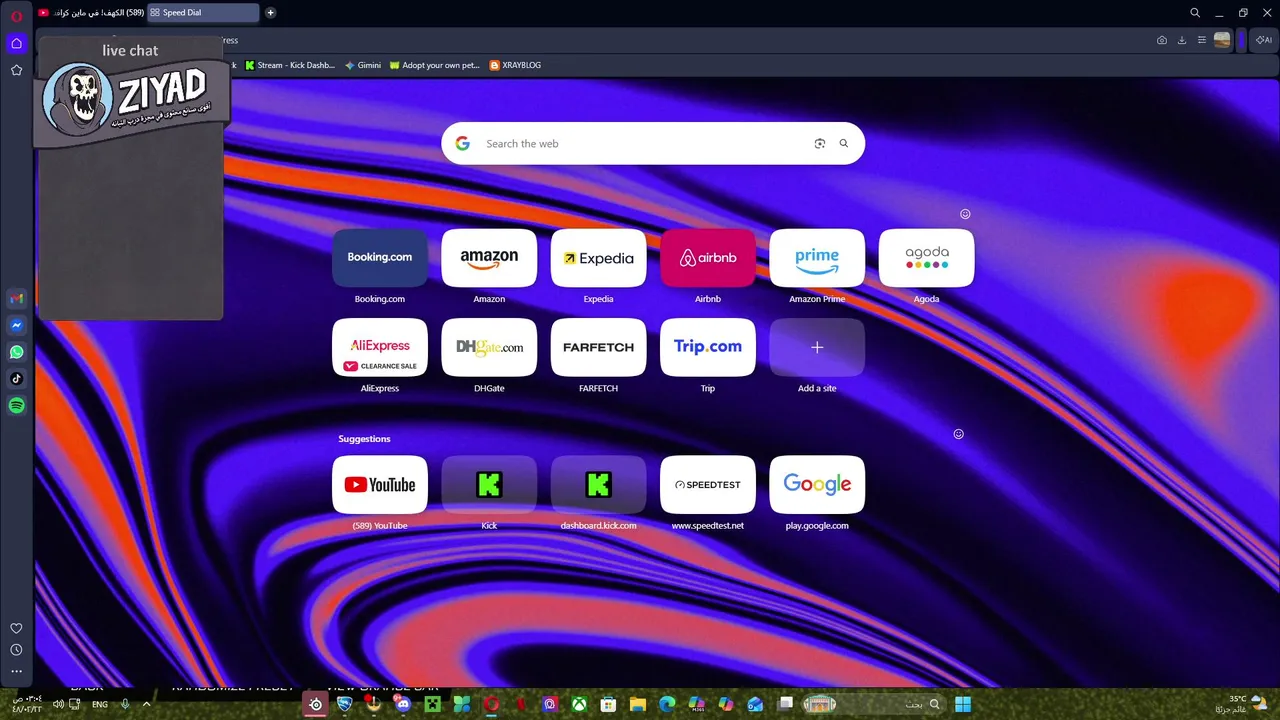Click the Add a site tile
This screenshot has height=720, width=1280.
pyautogui.click(x=817, y=347)
